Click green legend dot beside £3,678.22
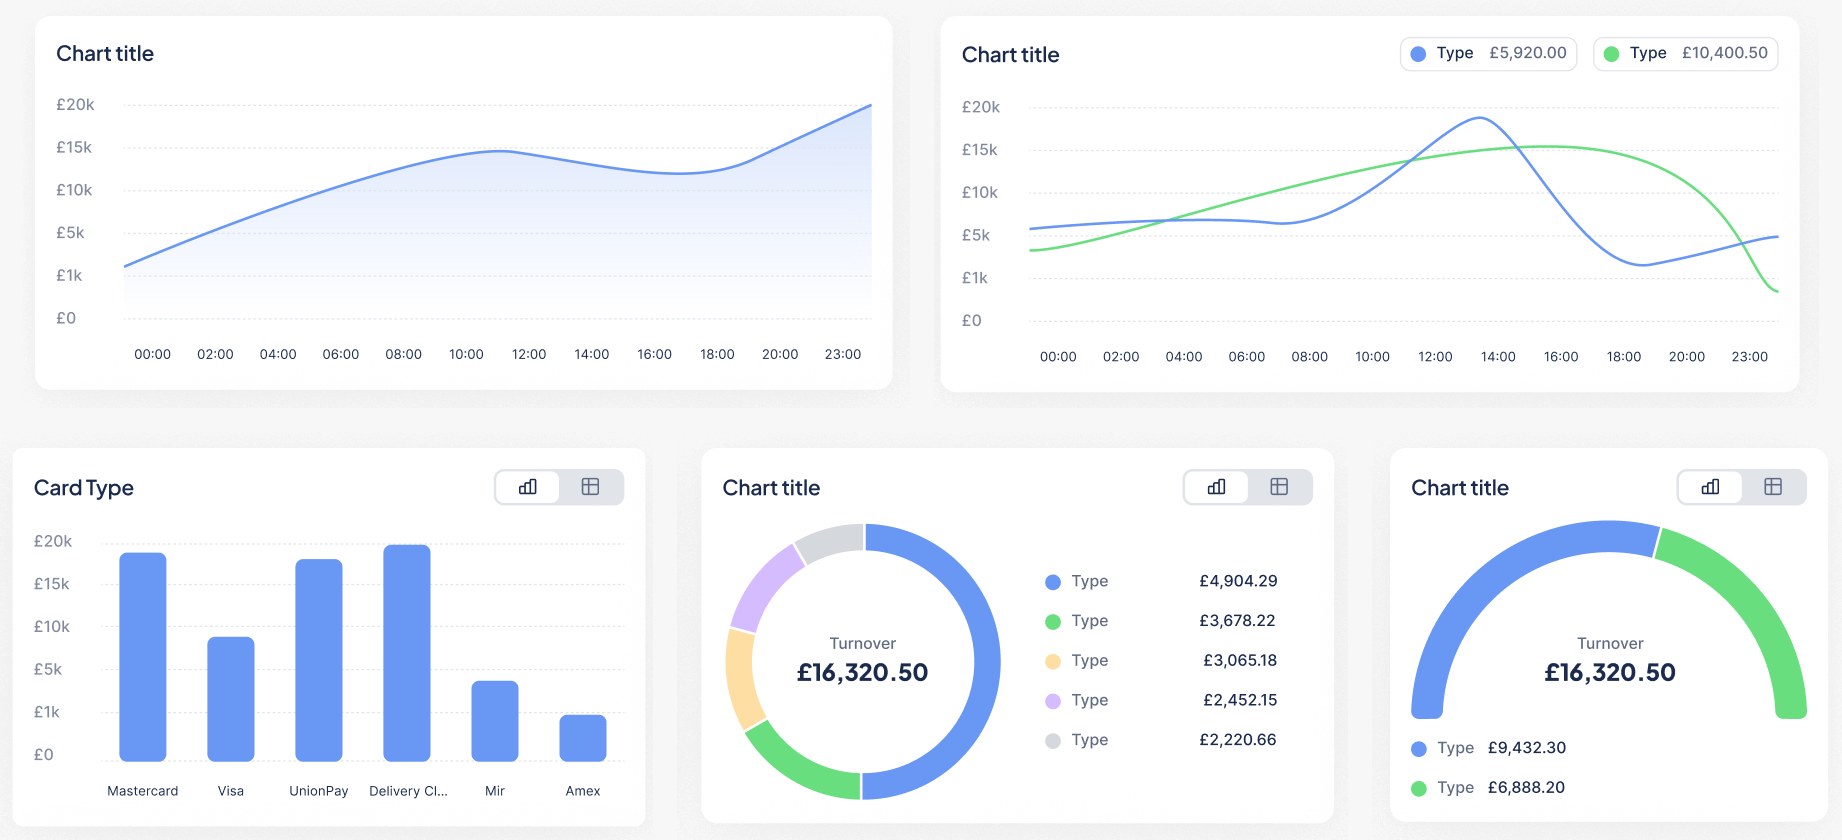This screenshot has height=840, width=1842. pyautogui.click(x=1053, y=622)
